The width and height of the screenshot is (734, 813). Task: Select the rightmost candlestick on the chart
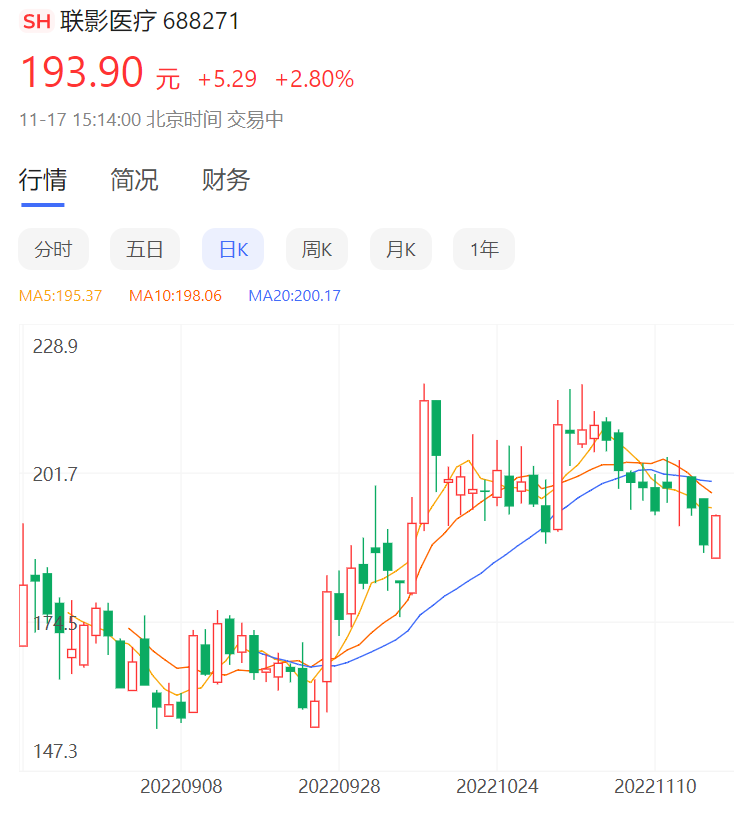716,537
